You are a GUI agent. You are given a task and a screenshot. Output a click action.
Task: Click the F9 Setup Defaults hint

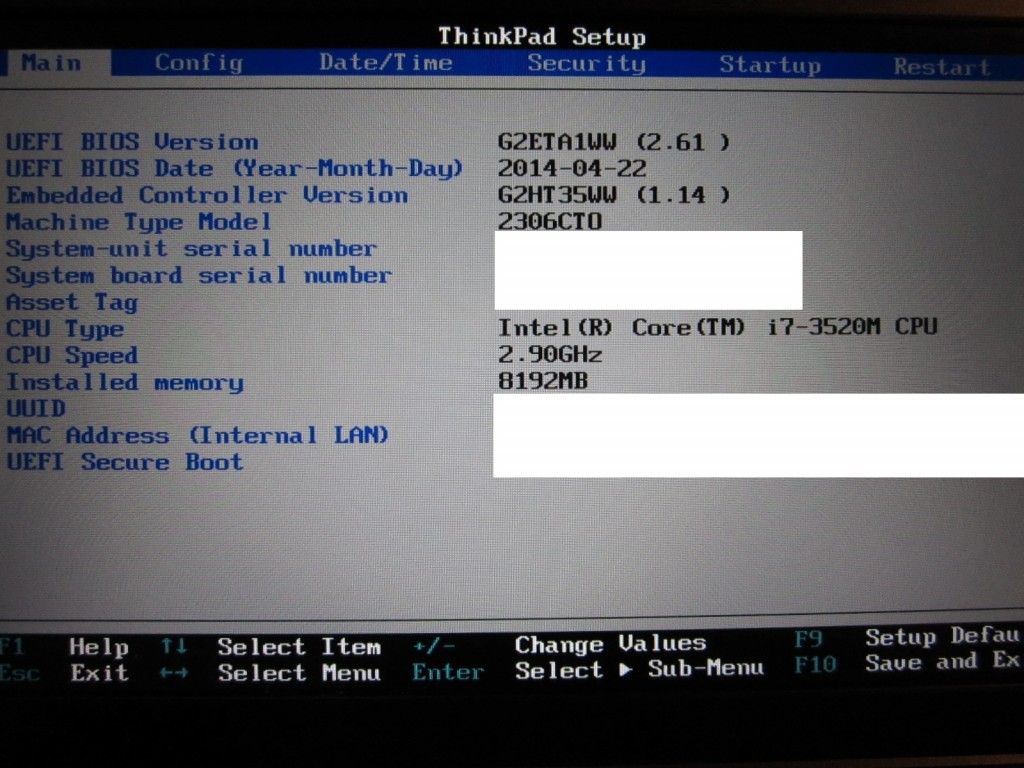click(908, 636)
